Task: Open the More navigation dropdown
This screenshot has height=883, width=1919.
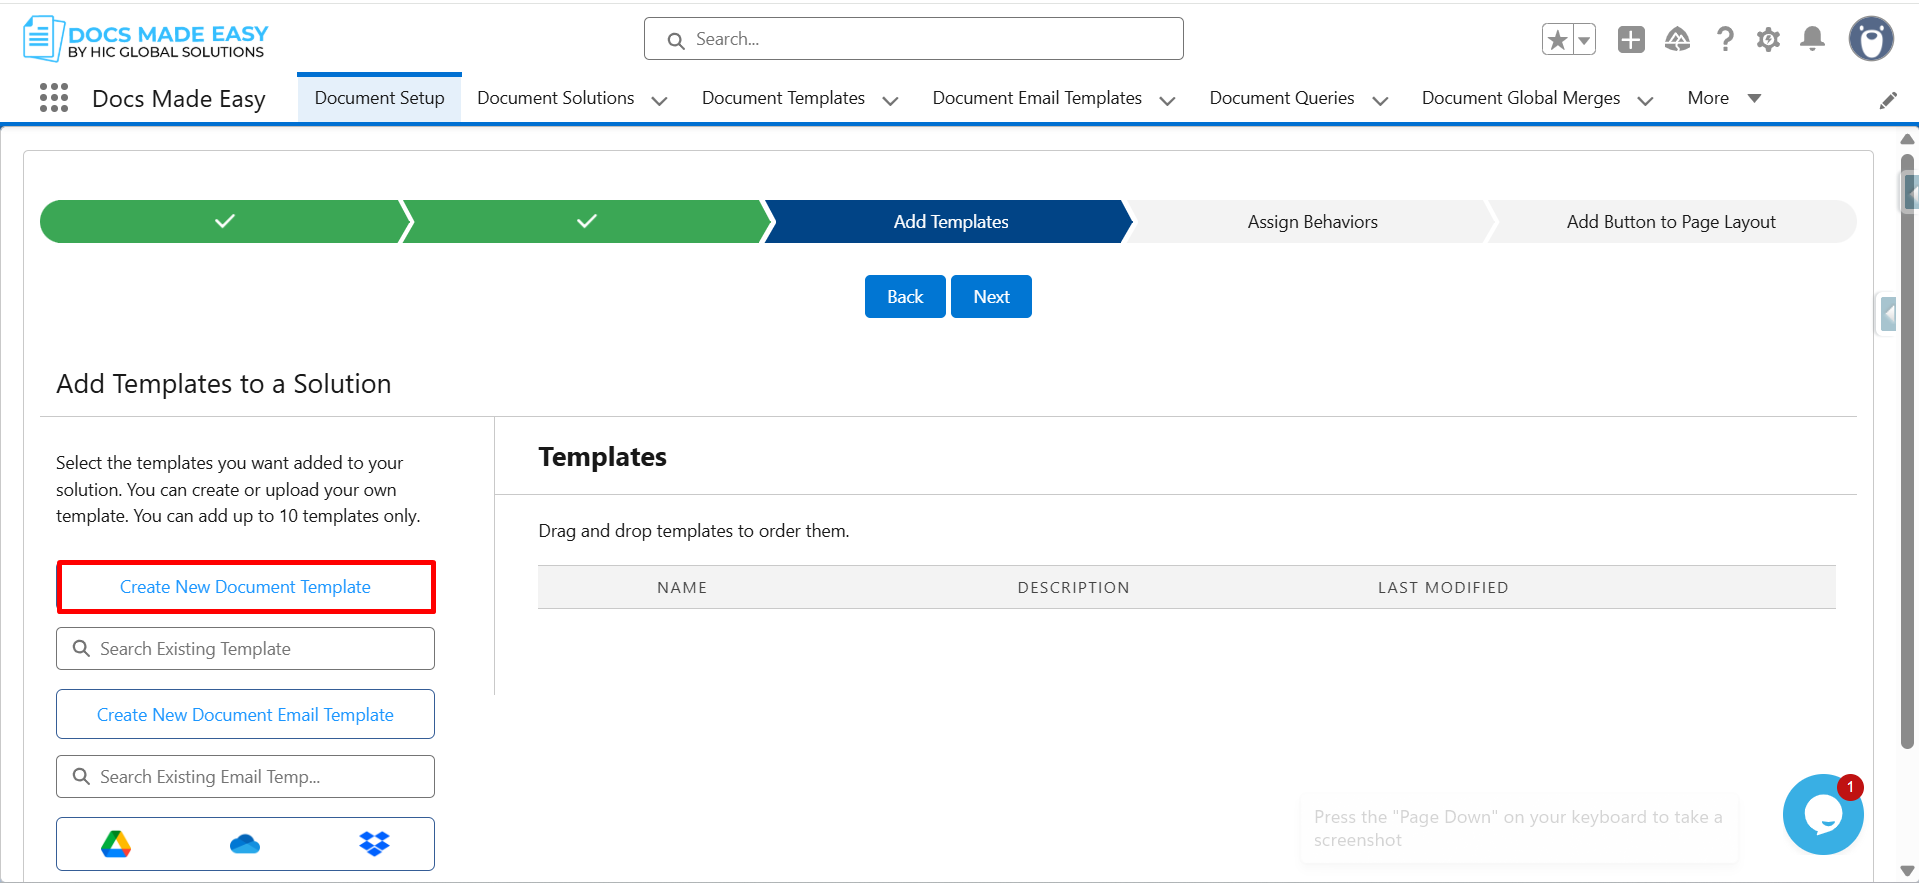Action: coord(1723,98)
